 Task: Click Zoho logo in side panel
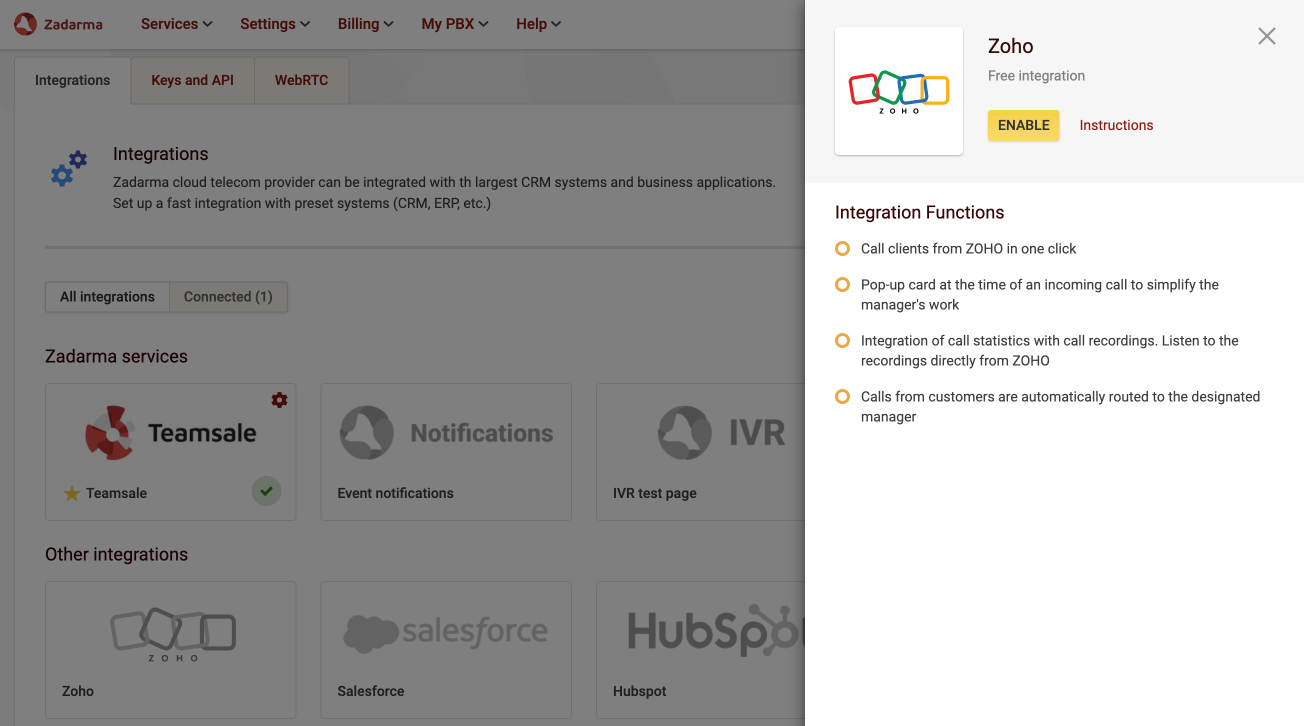click(898, 91)
